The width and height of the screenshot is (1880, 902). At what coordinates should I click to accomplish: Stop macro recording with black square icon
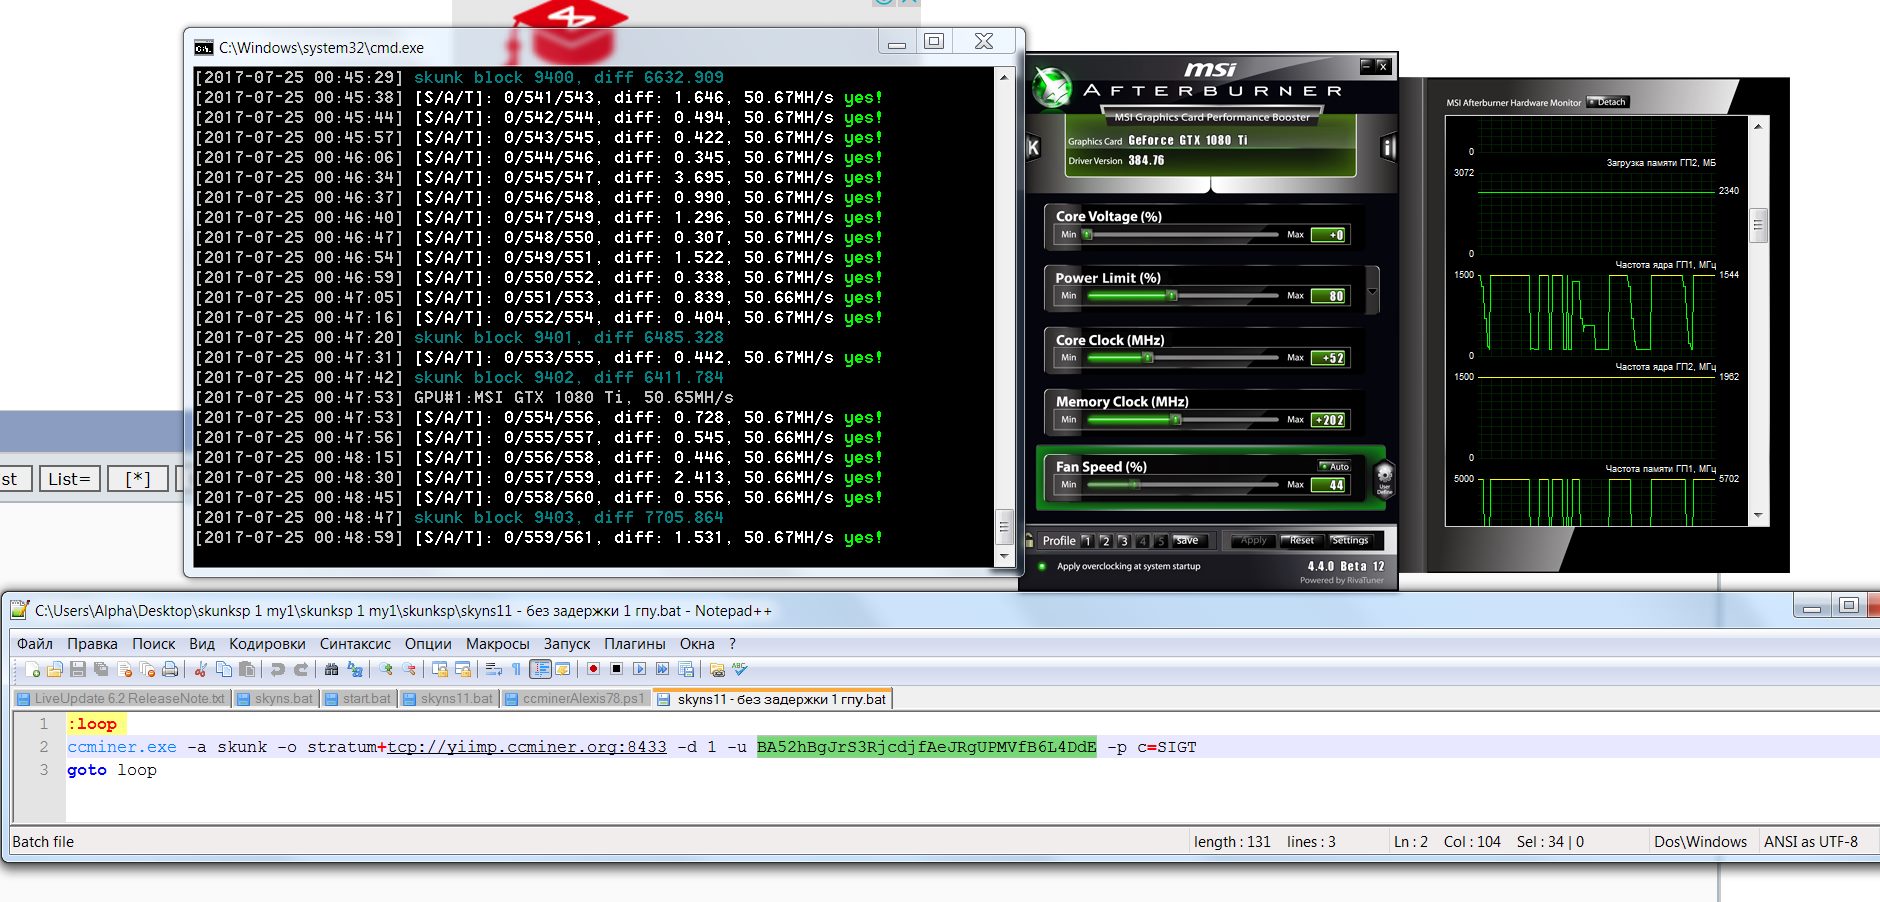pos(616,669)
